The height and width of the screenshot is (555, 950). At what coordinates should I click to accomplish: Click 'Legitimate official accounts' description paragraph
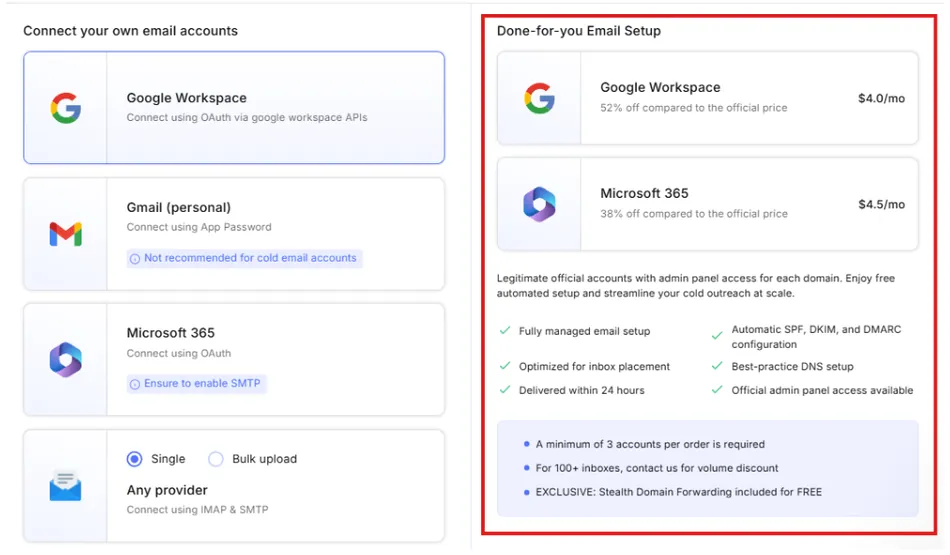pos(696,285)
